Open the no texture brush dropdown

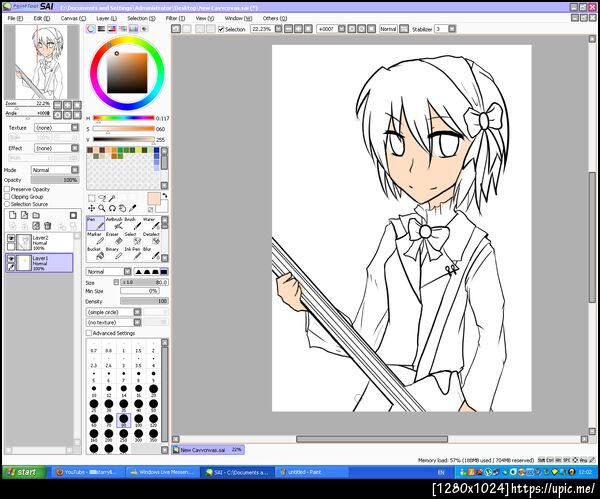point(114,323)
